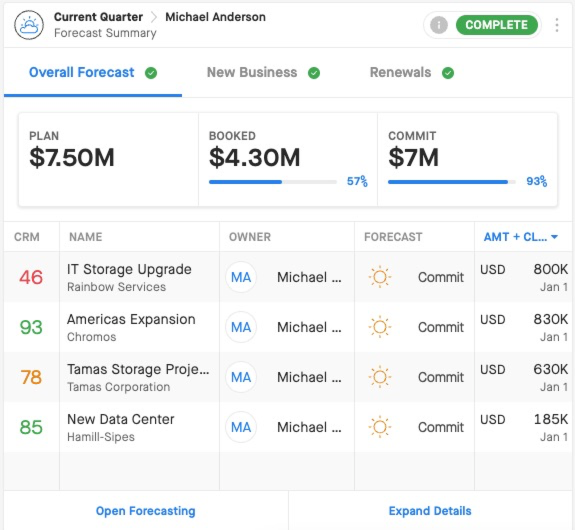
Task: Click CRM score 46
Action: tap(31, 277)
